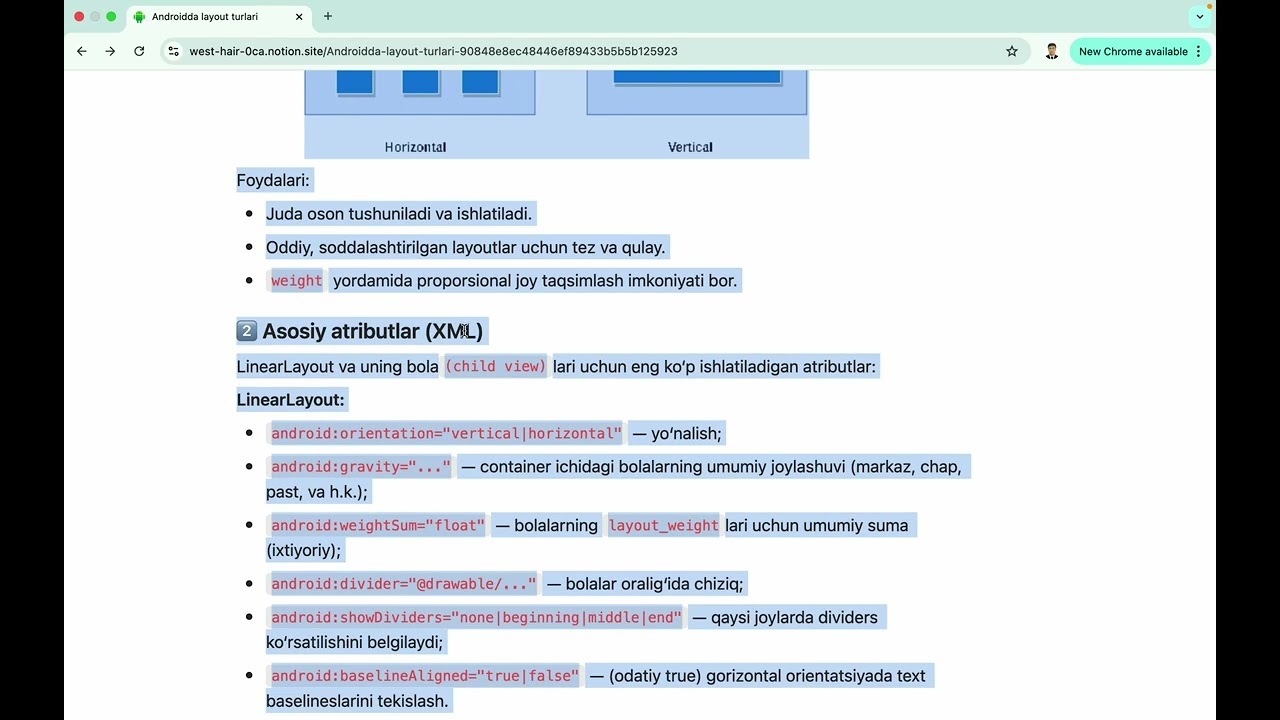
Task: Click the browser back arrow
Action: pos(82,51)
